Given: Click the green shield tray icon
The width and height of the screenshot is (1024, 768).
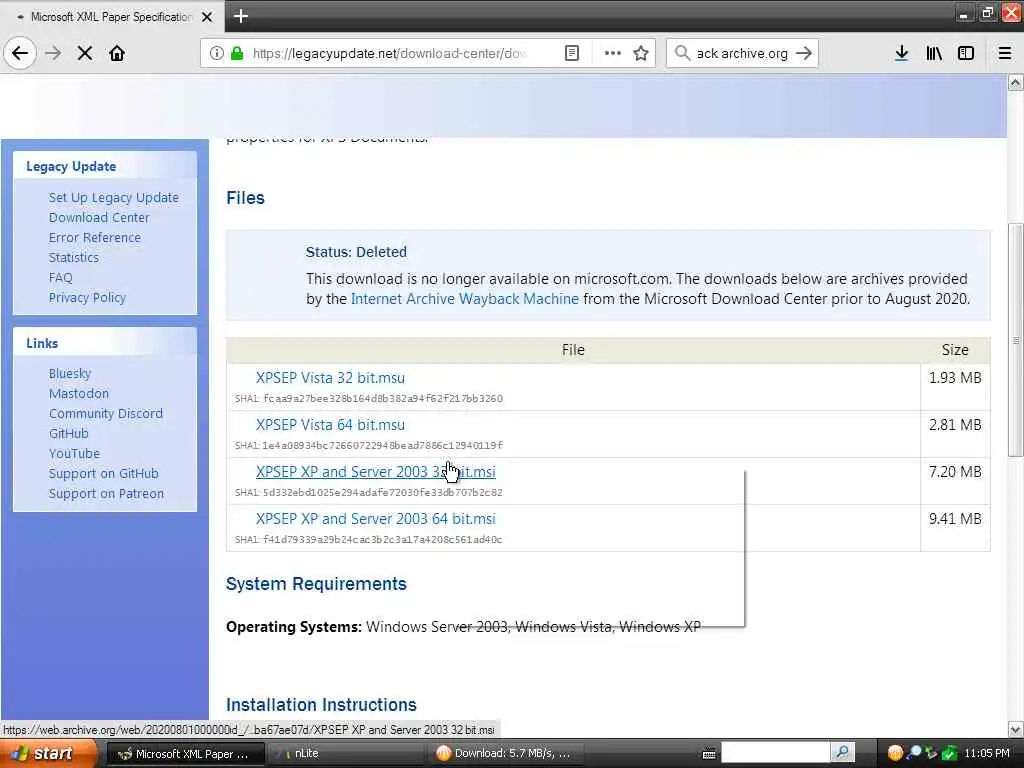Looking at the screenshot, I should pyautogui.click(x=949, y=753).
